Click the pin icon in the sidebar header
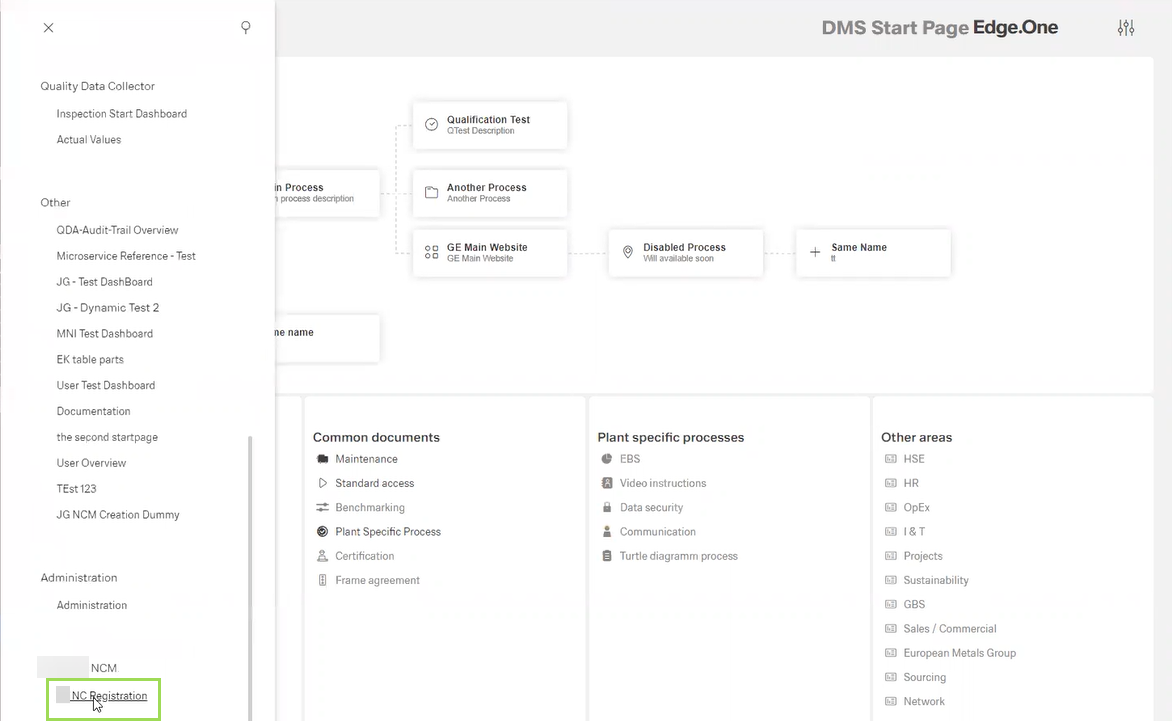Image resolution: width=1172 pixels, height=721 pixels. 246,28
